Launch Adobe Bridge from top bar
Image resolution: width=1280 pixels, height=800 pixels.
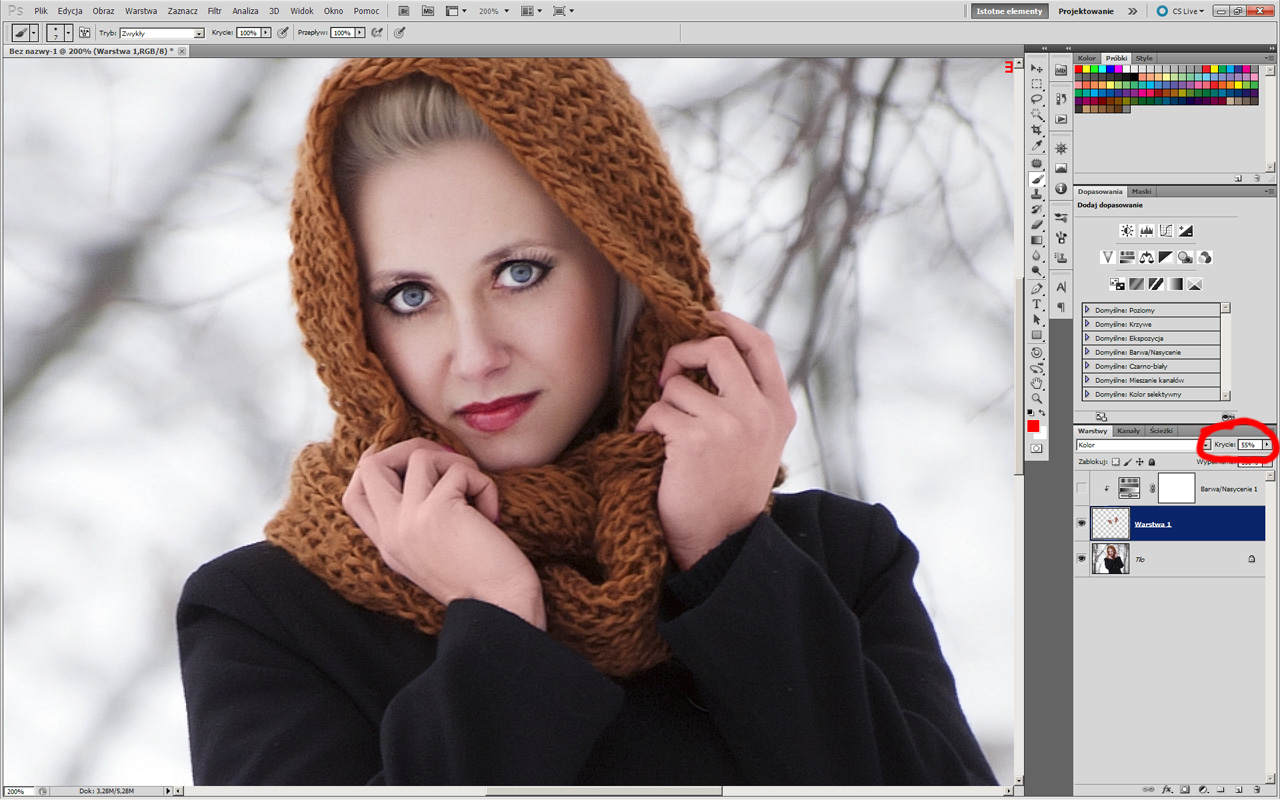pos(404,11)
